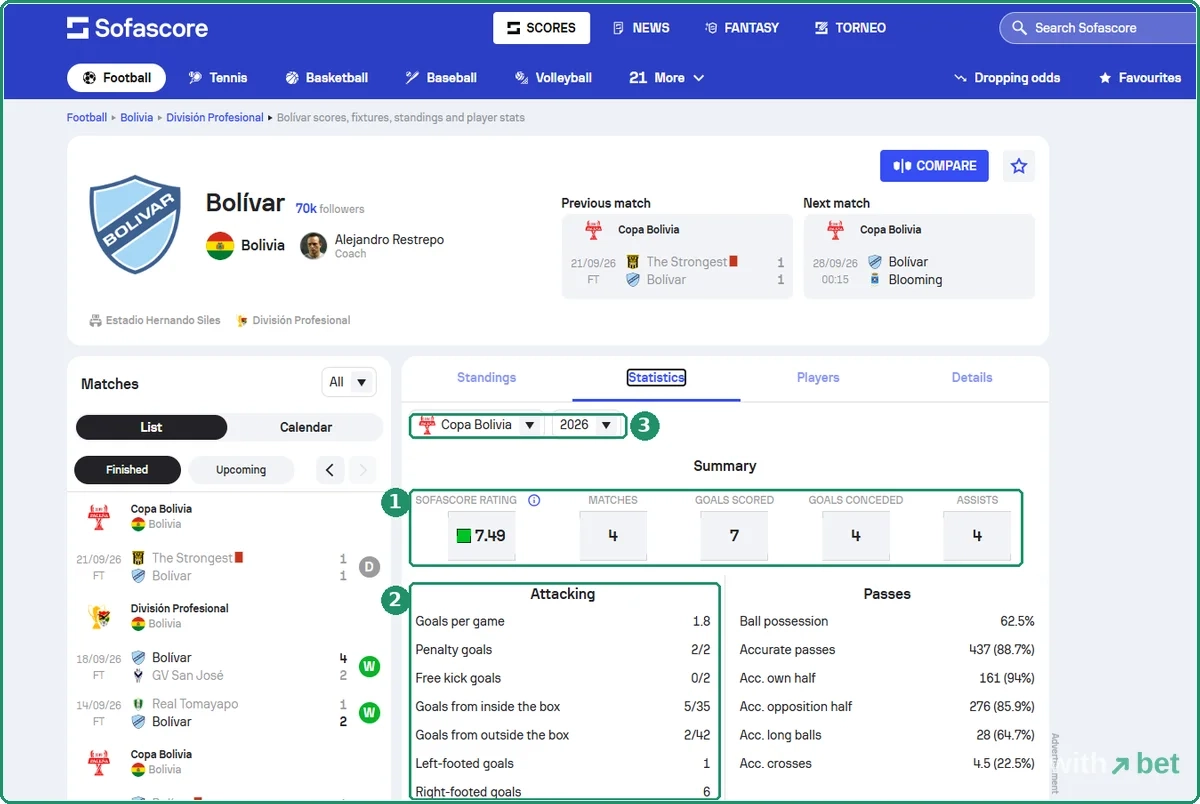This screenshot has height=804, width=1200.
Task: Click Ball possession 62.5% row
Action: pos(887,621)
